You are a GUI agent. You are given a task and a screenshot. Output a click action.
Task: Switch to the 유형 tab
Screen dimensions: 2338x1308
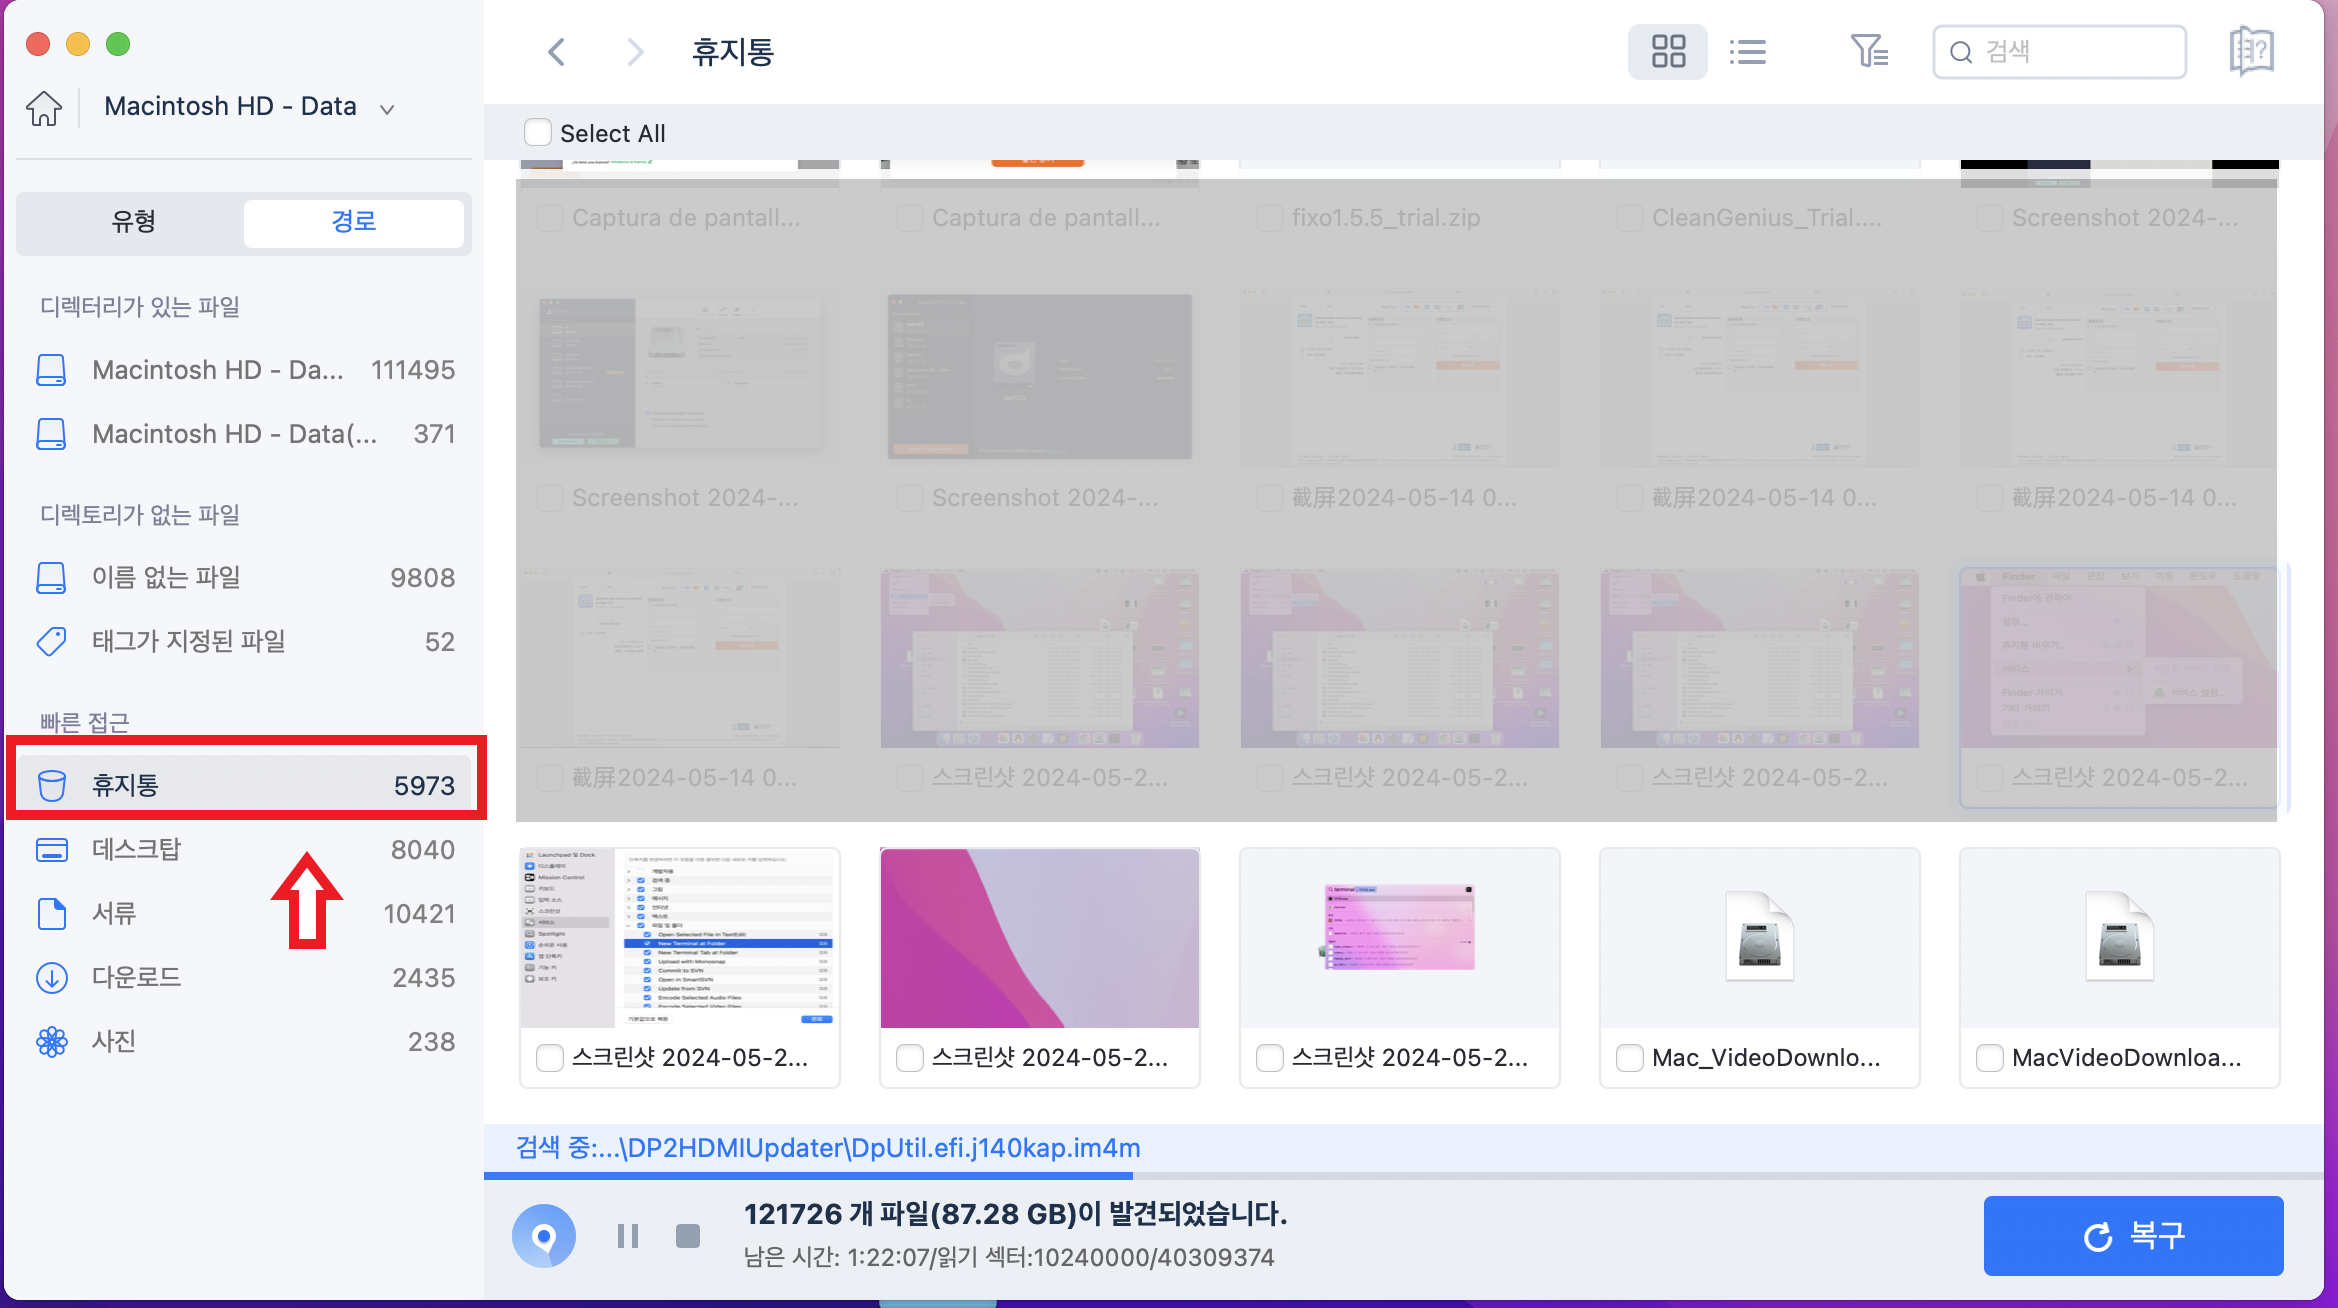(x=133, y=222)
